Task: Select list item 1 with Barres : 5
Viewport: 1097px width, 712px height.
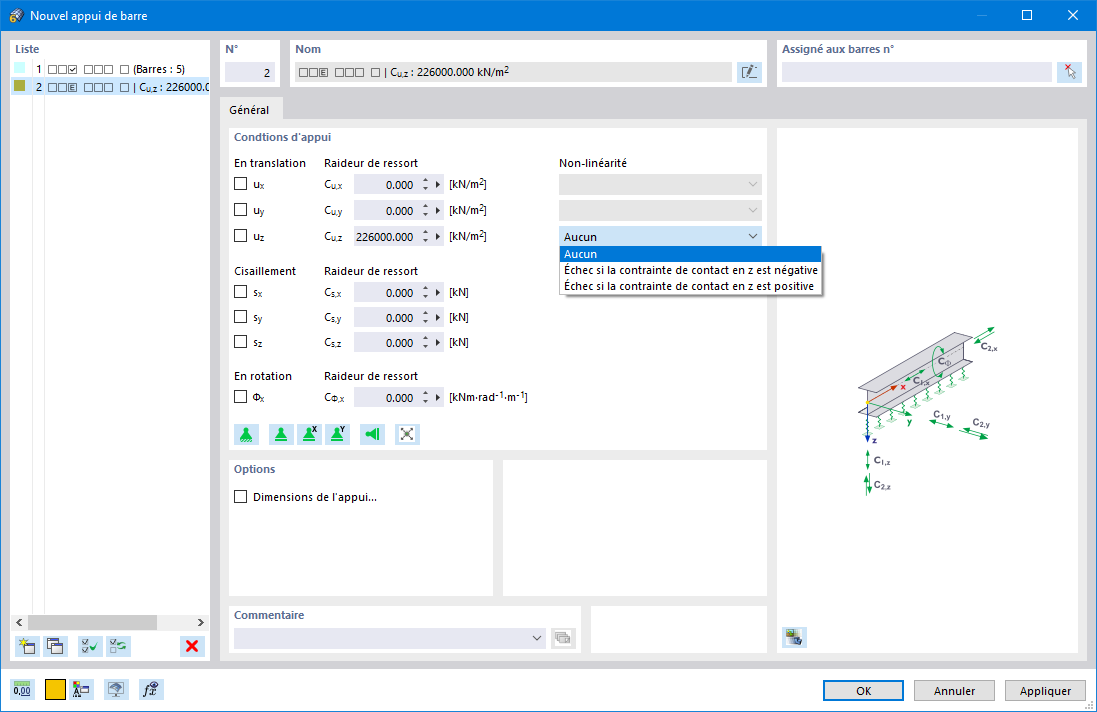Action: [x=110, y=69]
